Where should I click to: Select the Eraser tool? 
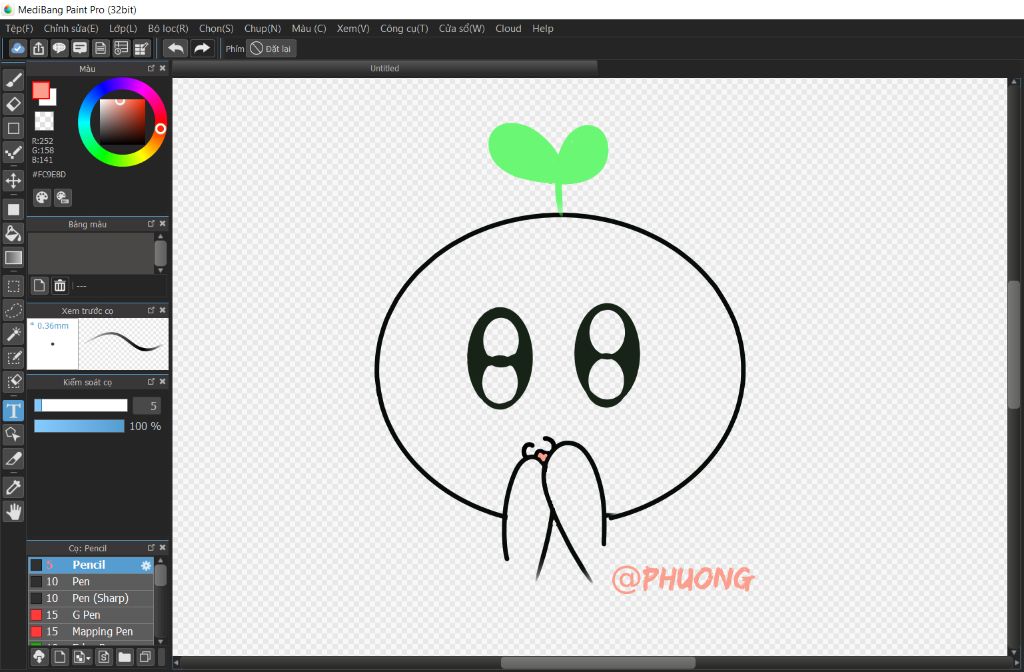[13, 104]
